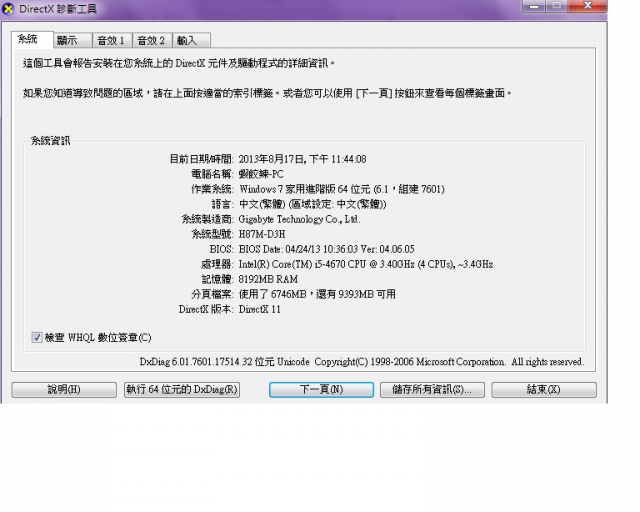Open the 音效 2 tab
The height and width of the screenshot is (512, 640).
tap(152, 40)
